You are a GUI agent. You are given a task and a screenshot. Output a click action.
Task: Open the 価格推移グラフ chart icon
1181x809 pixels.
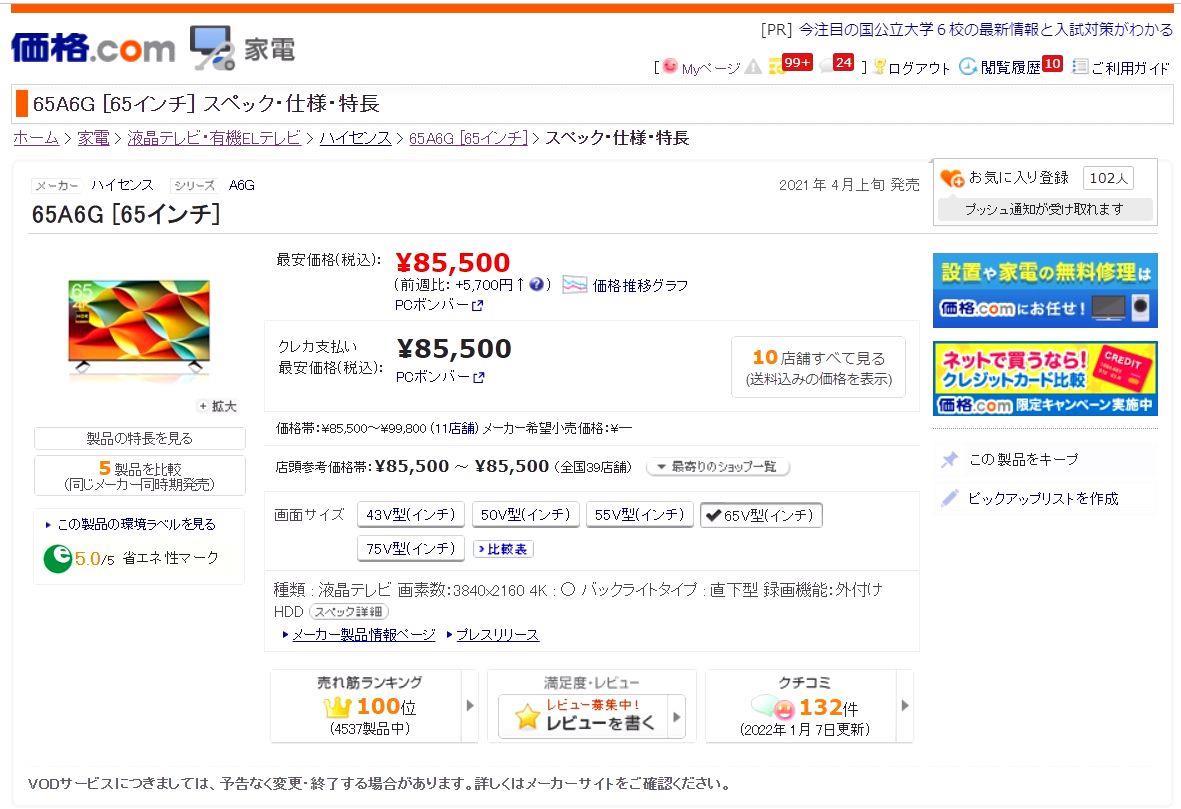click(x=575, y=285)
